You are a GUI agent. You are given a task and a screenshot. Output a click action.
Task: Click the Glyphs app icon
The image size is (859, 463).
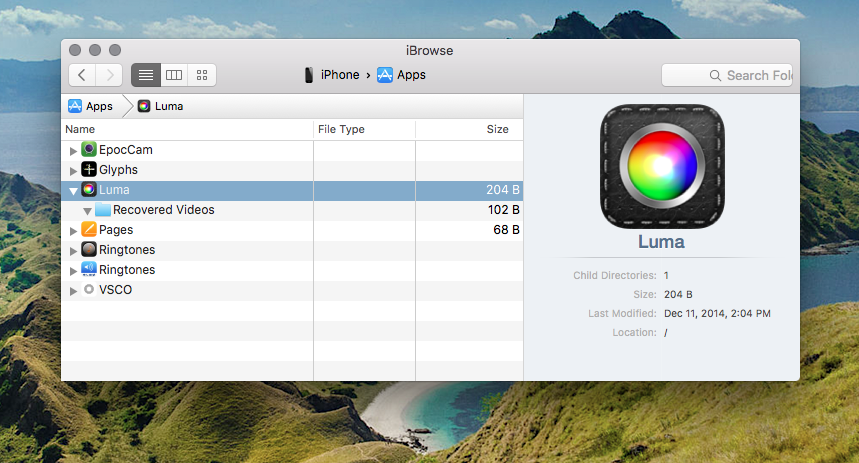pos(89,169)
